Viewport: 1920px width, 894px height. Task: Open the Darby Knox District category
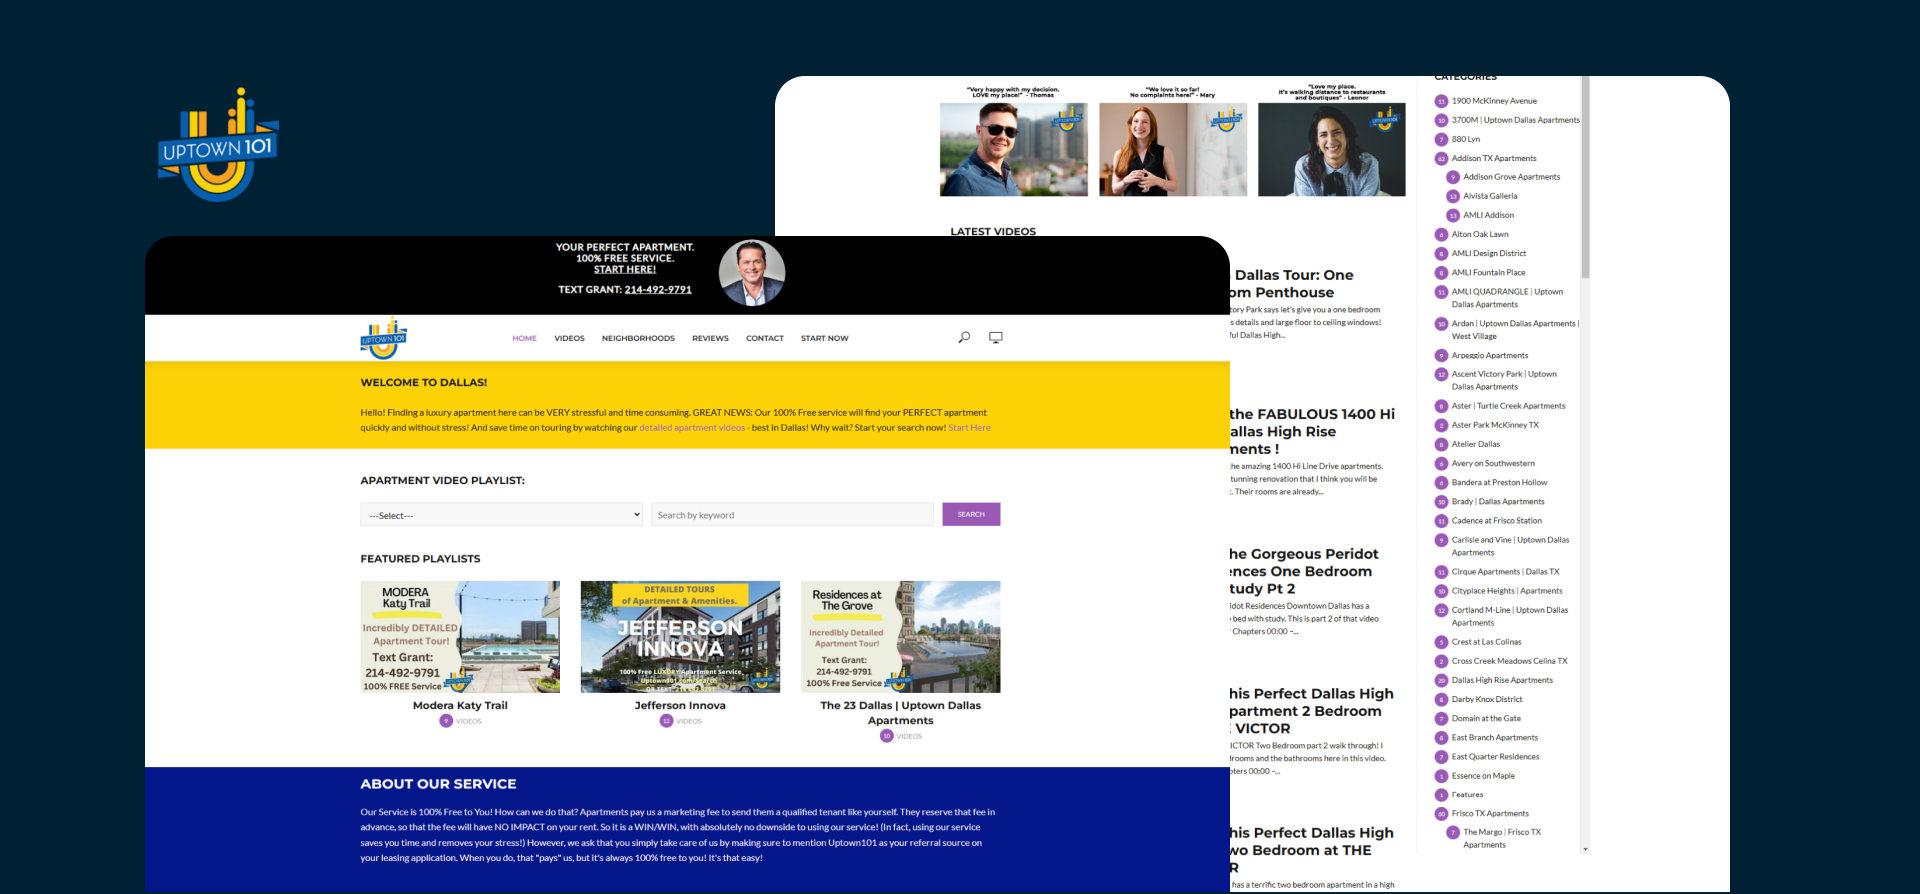point(1487,699)
